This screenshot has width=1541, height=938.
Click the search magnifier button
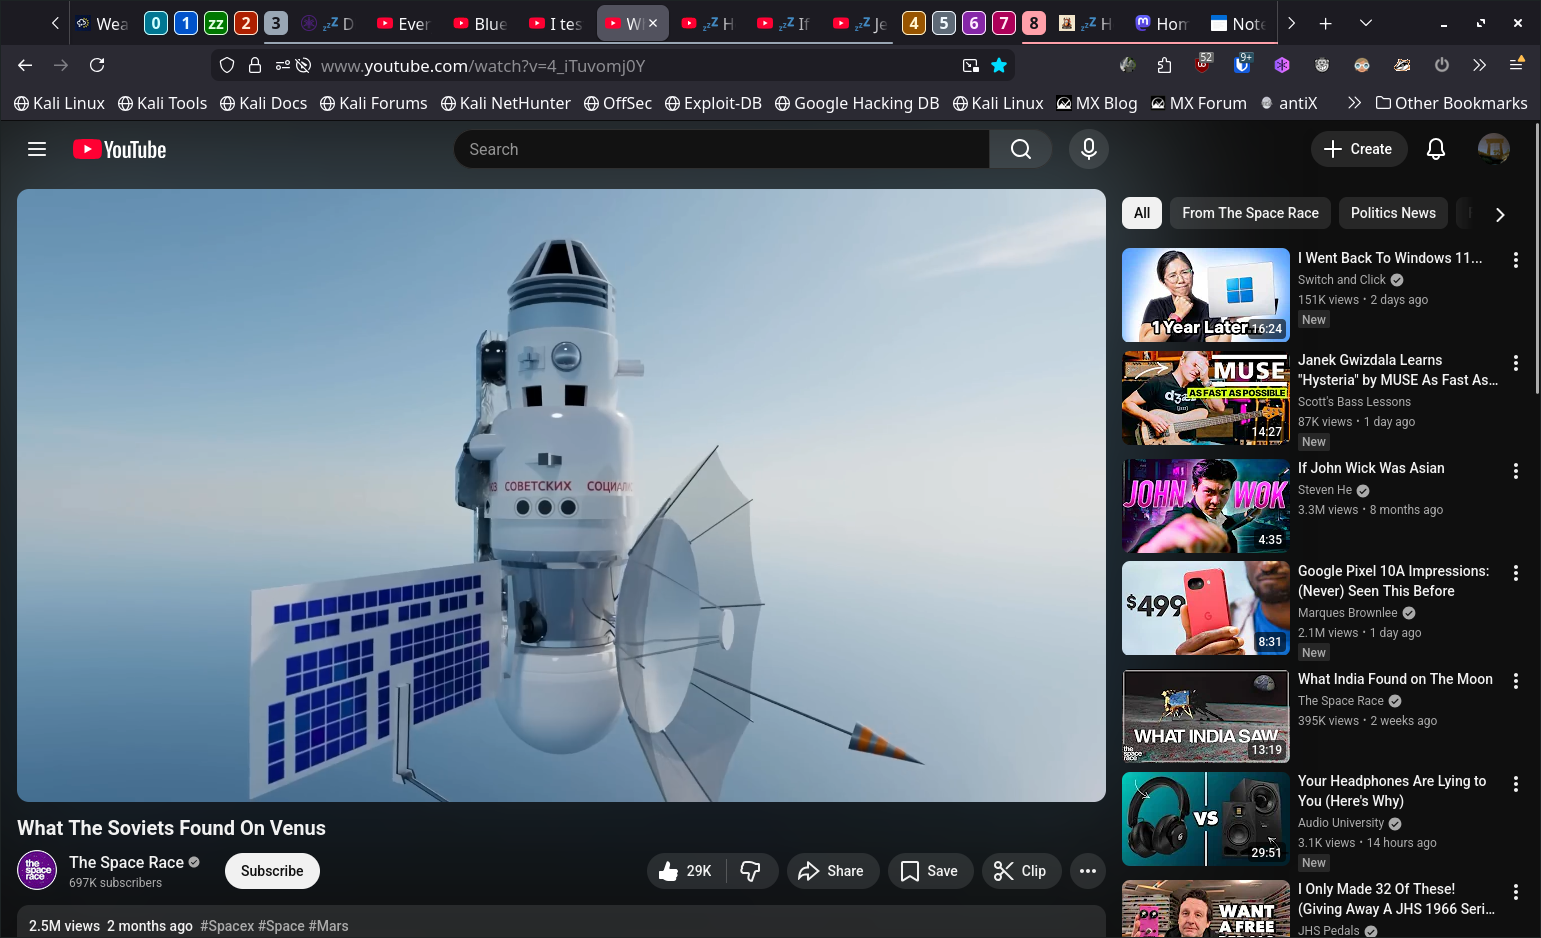tap(1020, 149)
